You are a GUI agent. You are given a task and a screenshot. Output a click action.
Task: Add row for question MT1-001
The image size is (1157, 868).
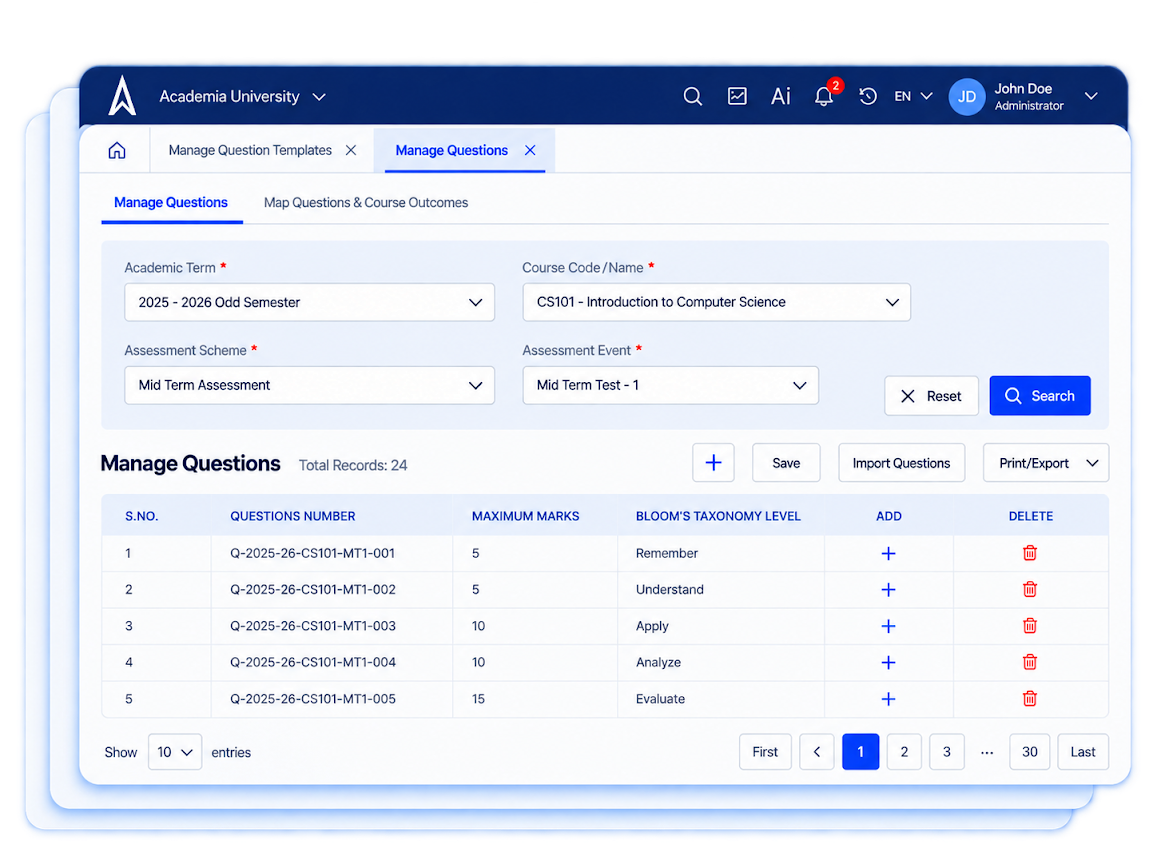coord(888,554)
